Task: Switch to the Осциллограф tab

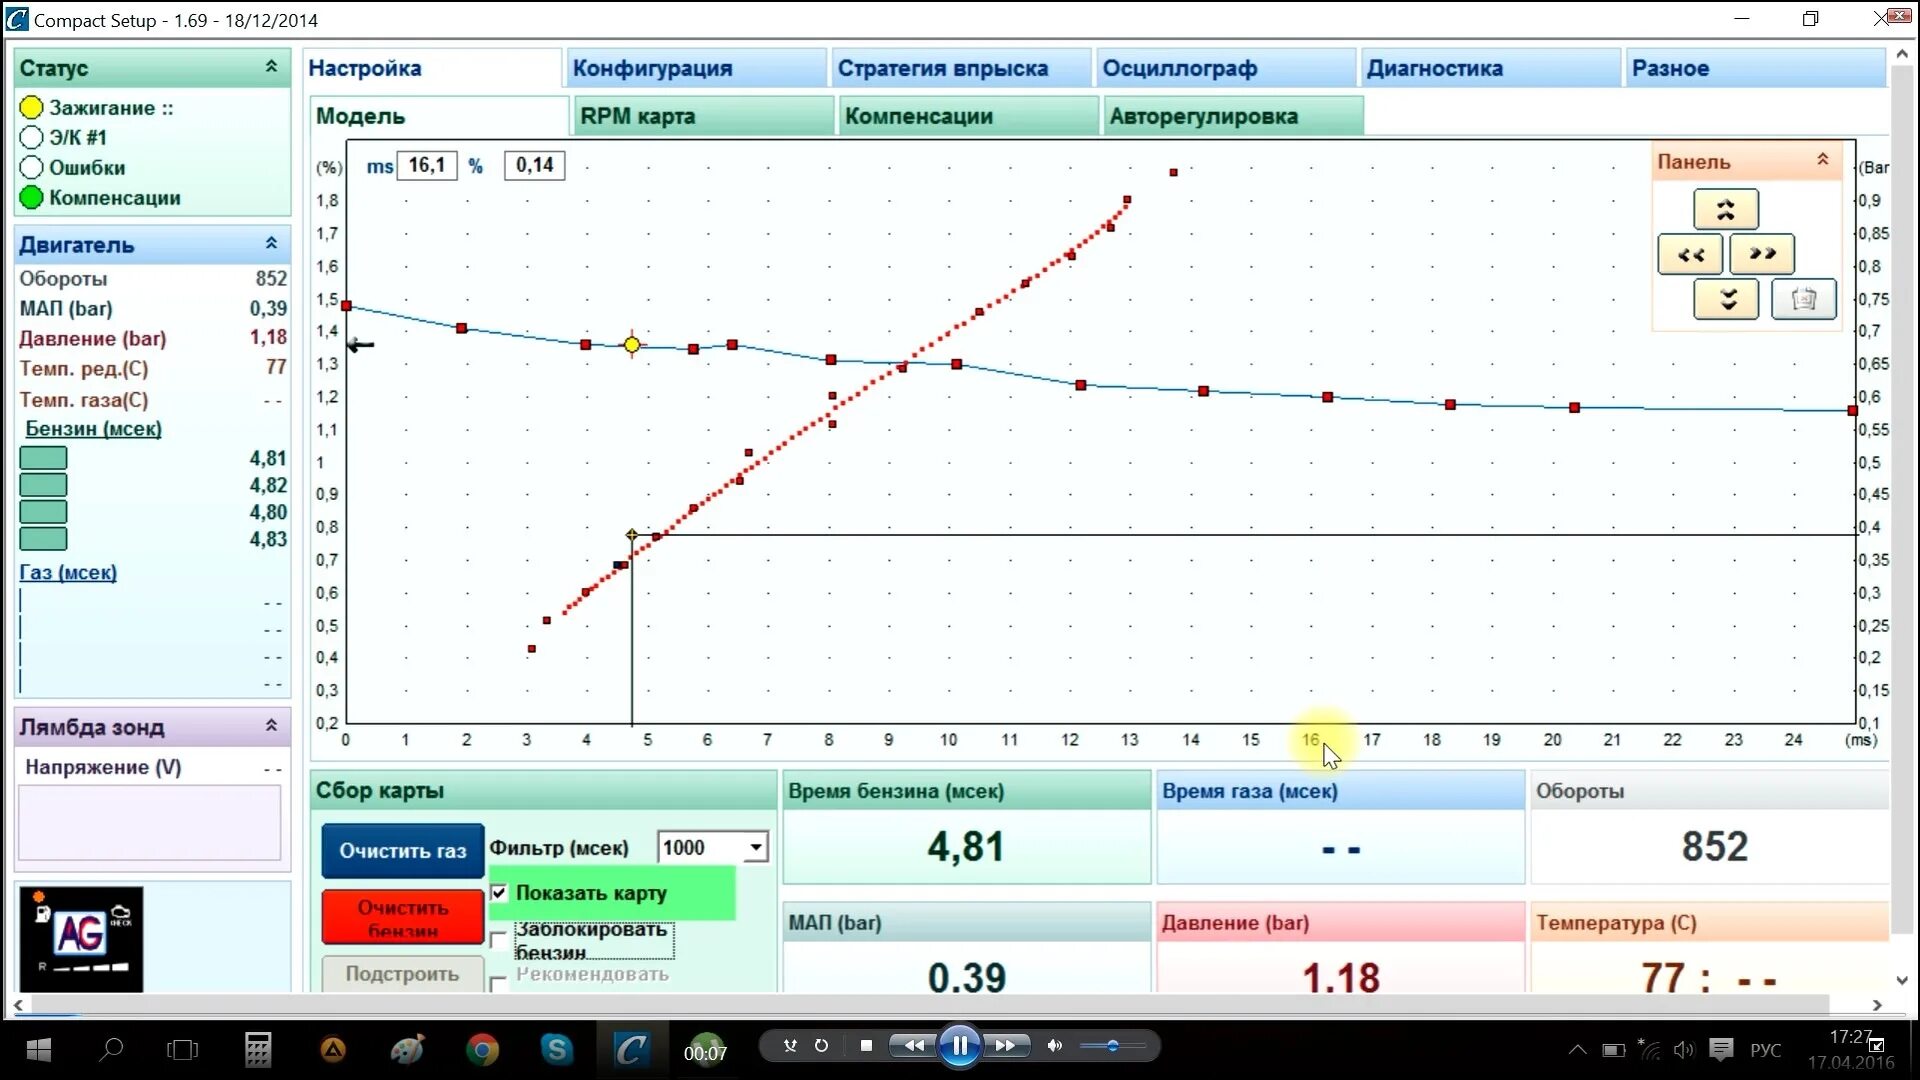Action: 1180,68
